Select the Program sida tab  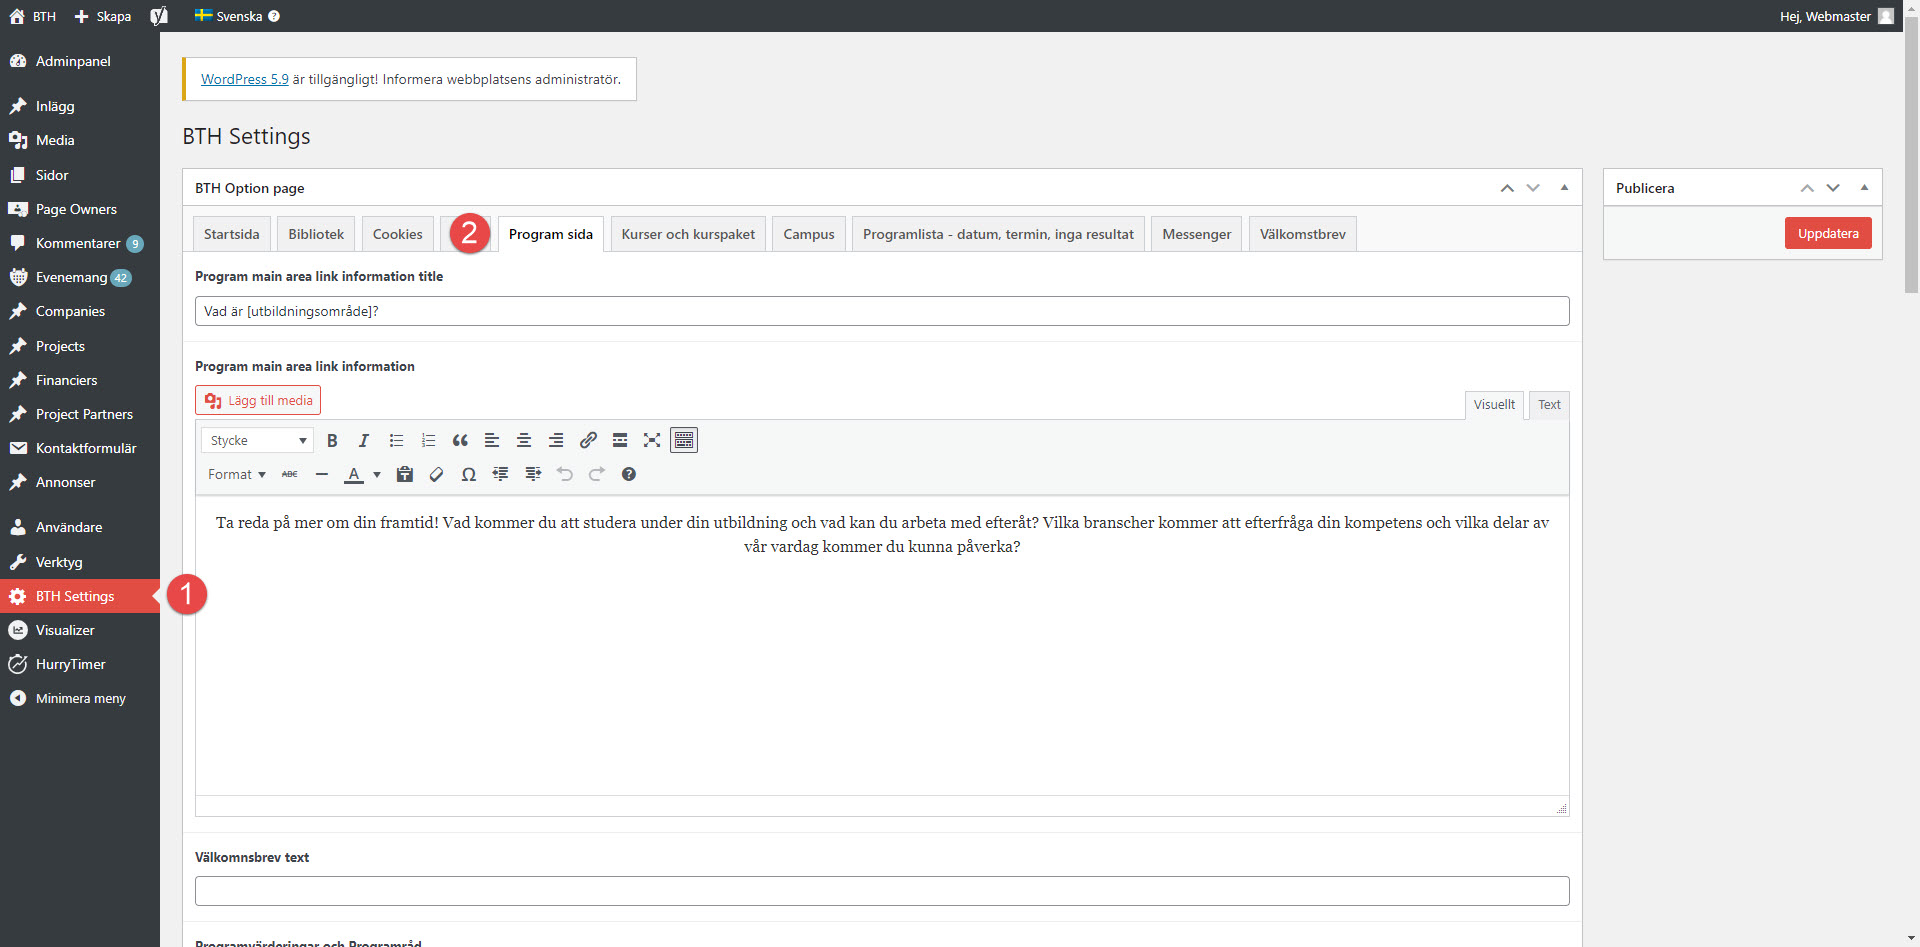(551, 234)
